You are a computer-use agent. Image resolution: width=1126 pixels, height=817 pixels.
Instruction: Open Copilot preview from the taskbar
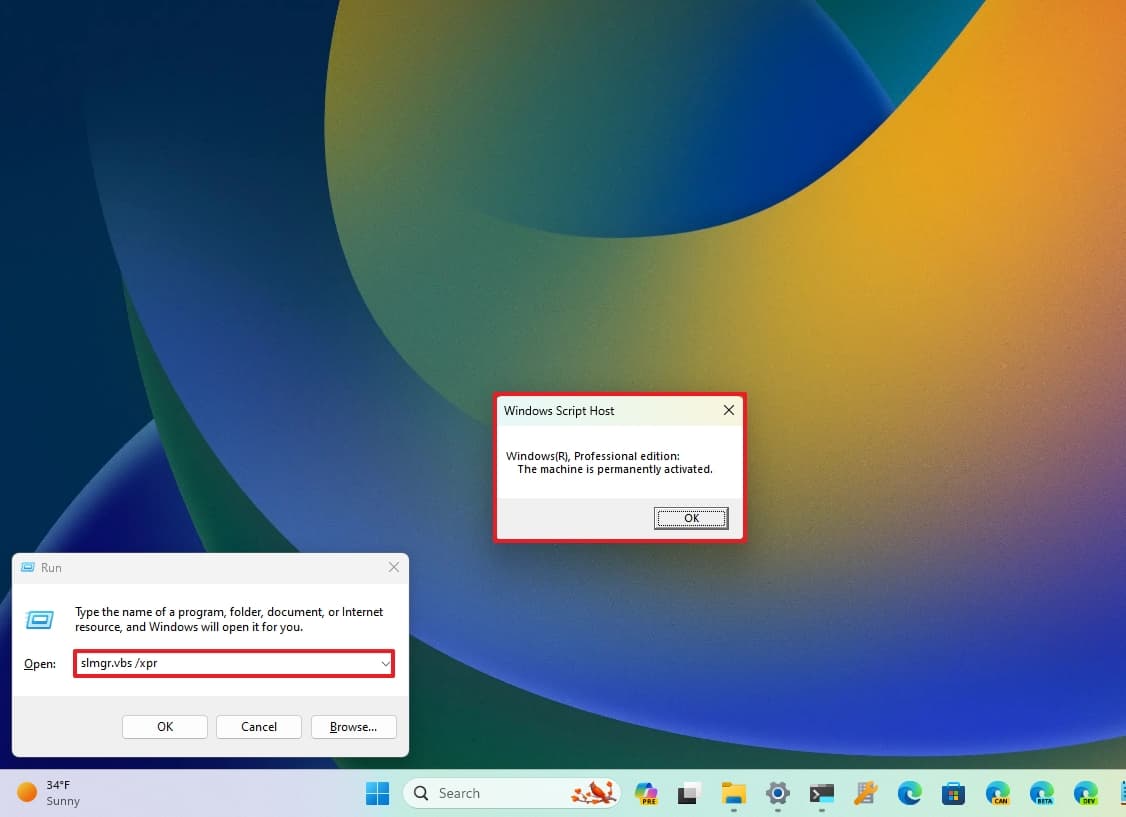pos(646,793)
